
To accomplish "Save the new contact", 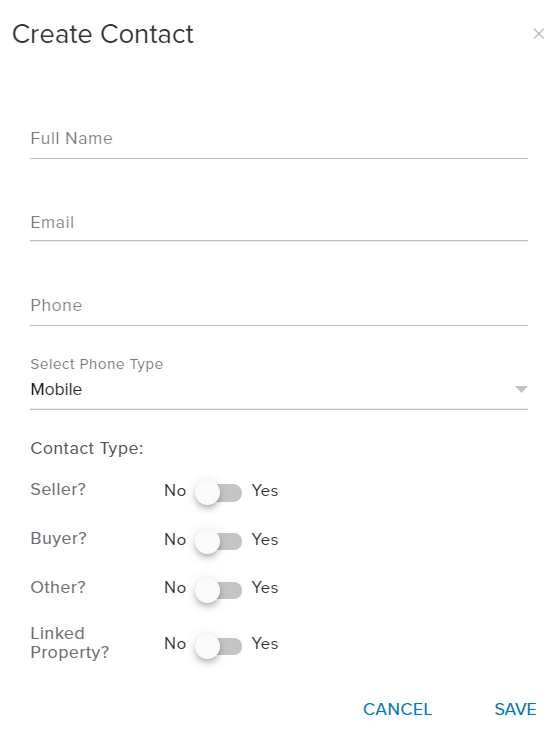I will tap(515, 709).
